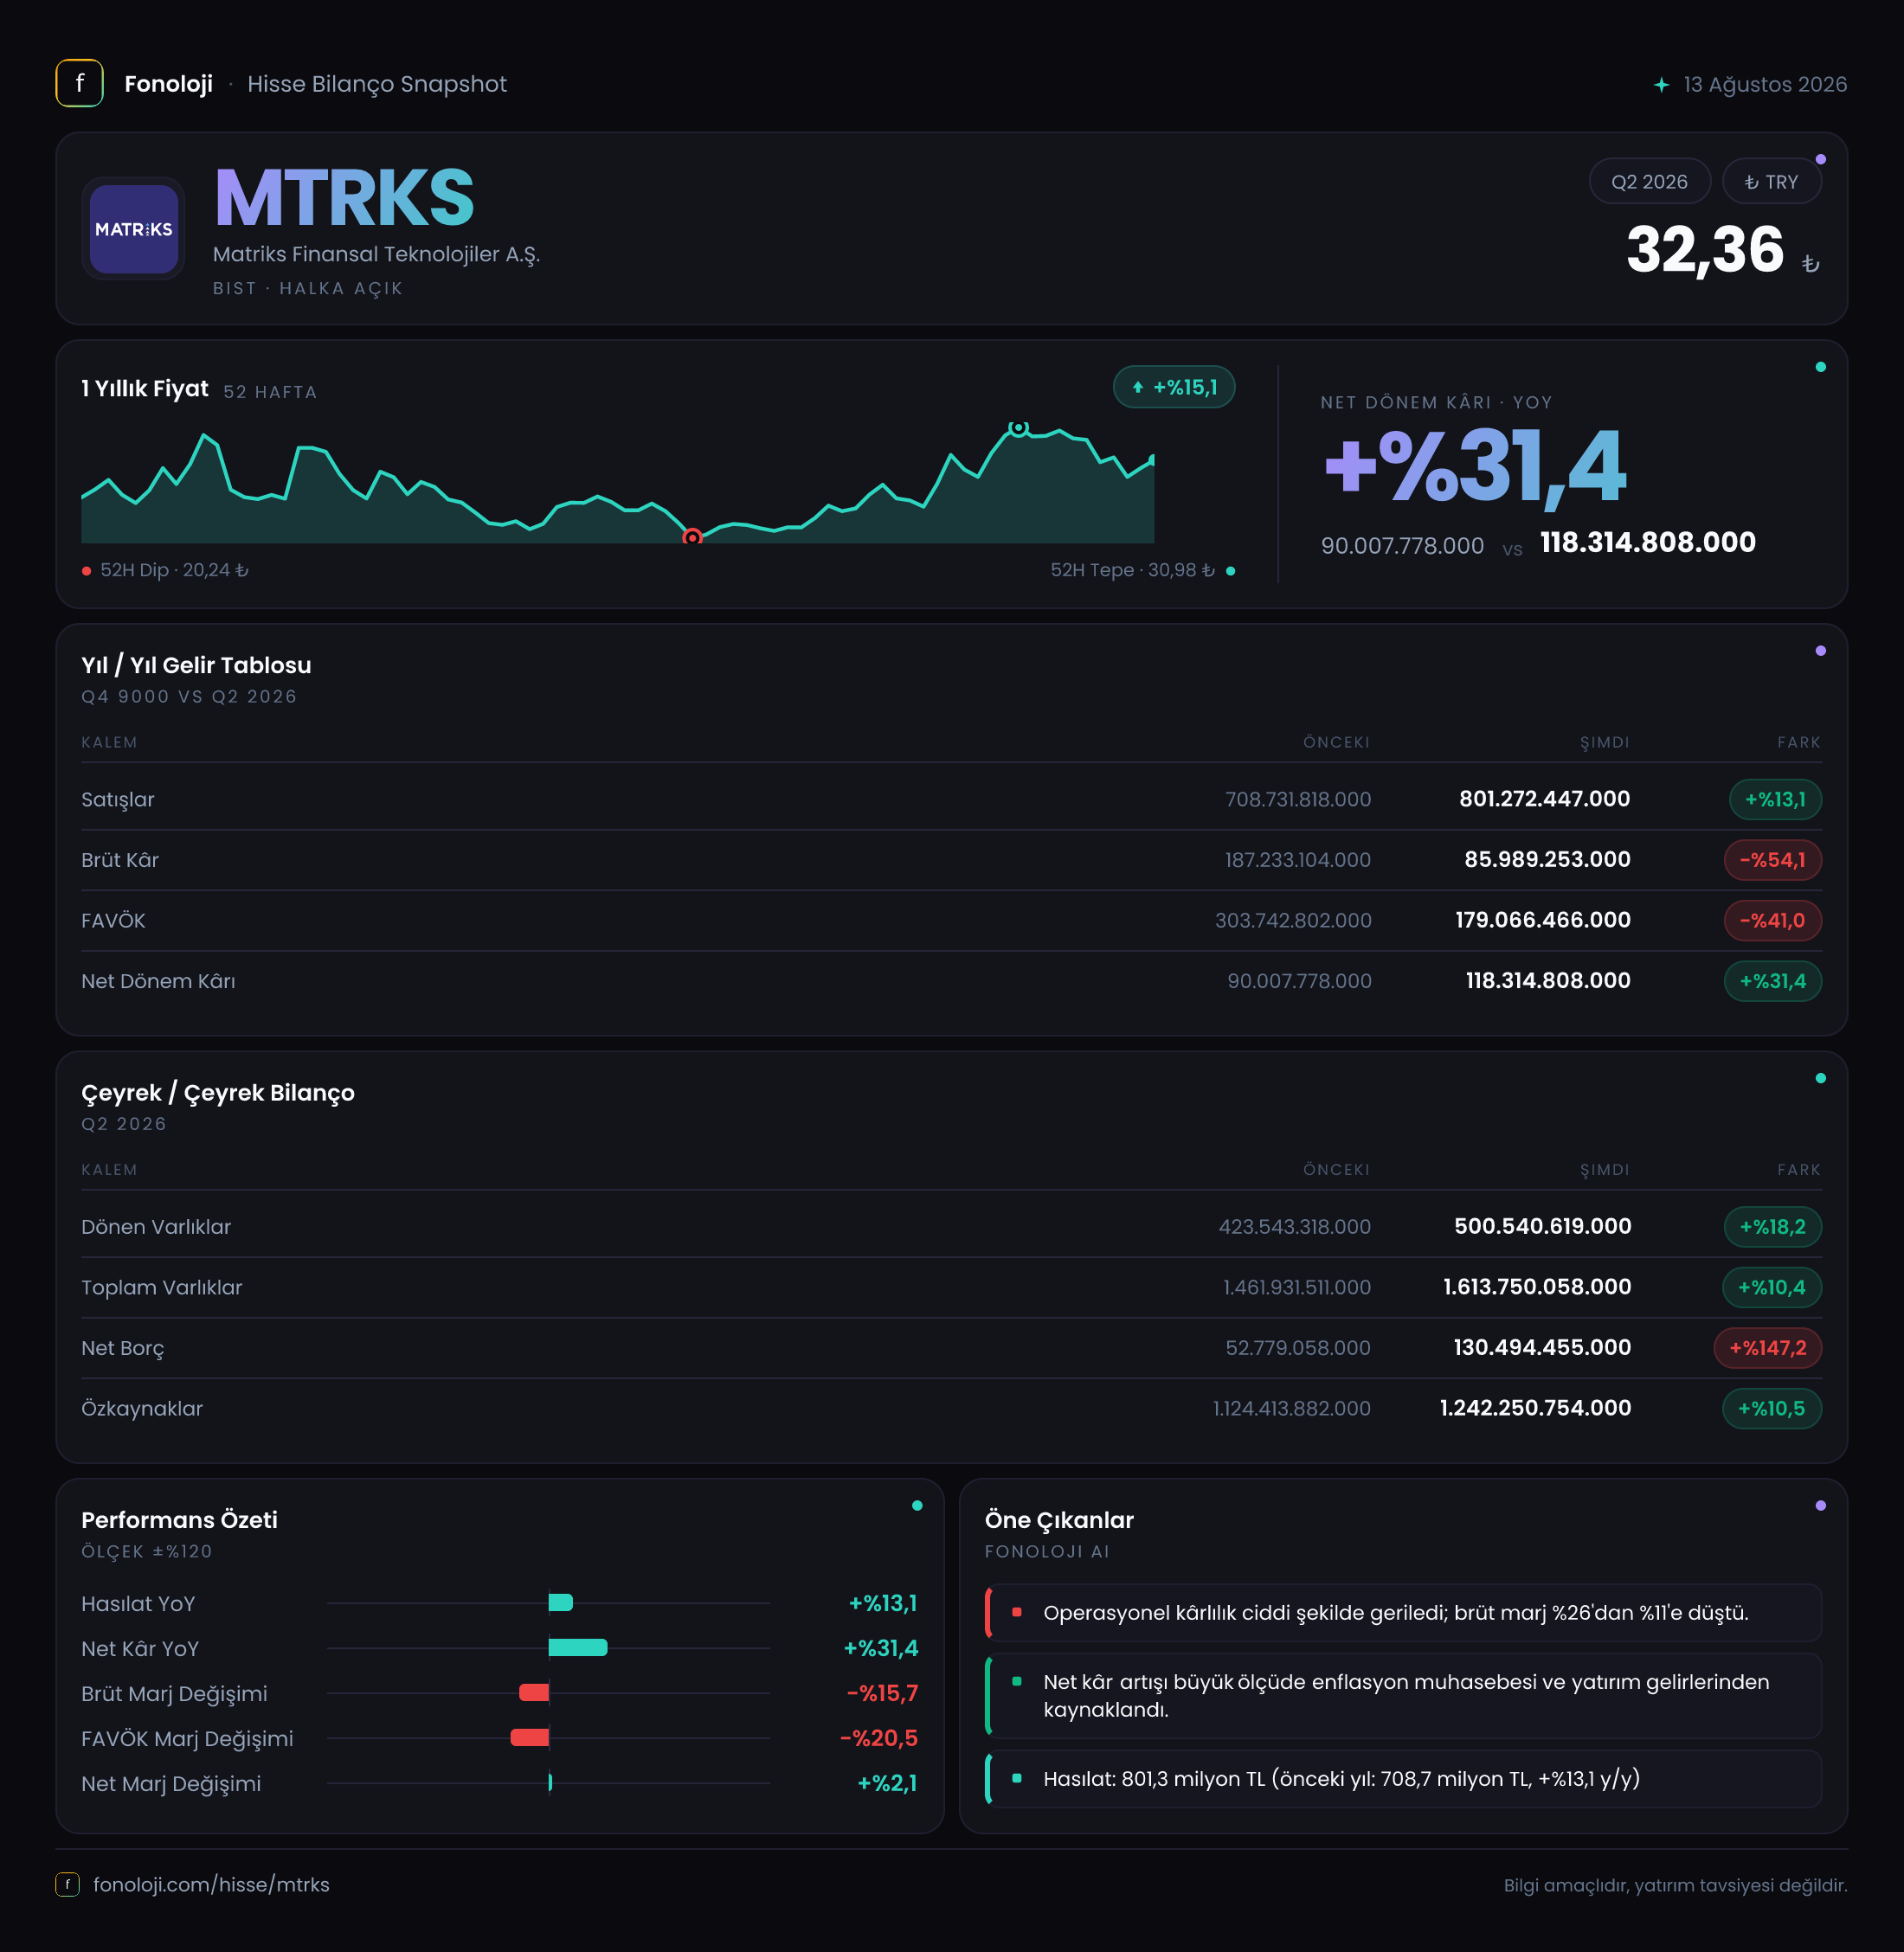This screenshot has width=1904, height=1952.
Task: Click the small footer Fonoloji icon
Action: [67, 1884]
